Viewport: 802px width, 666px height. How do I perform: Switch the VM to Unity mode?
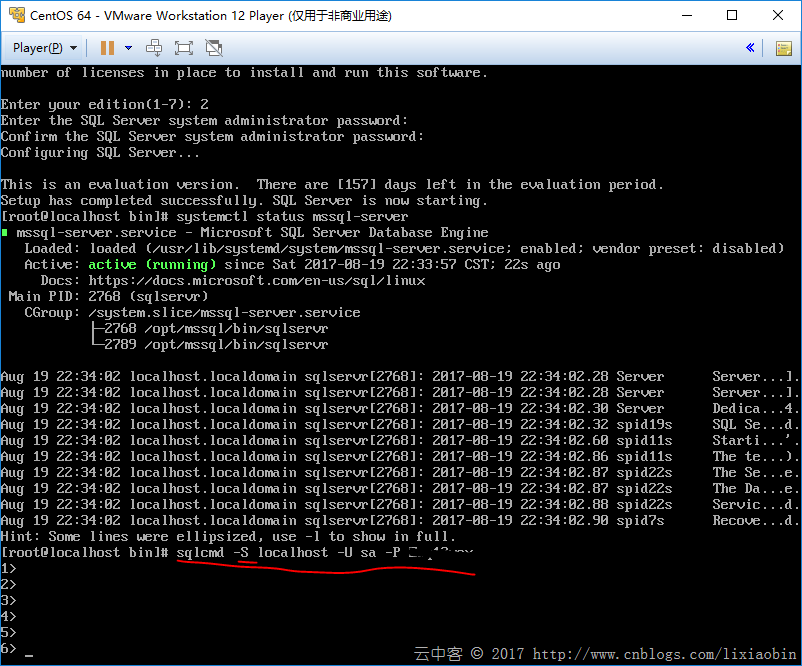click(214, 48)
